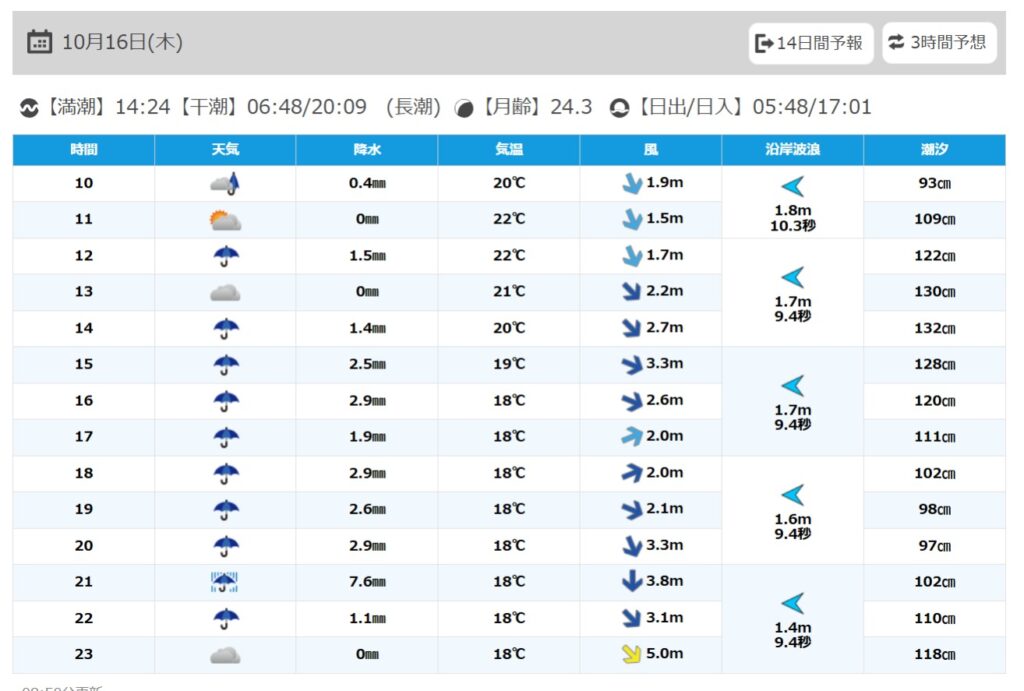1024x691 pixels.
Task: Click the 7.6mm precipitation cell
Action: [367, 582]
